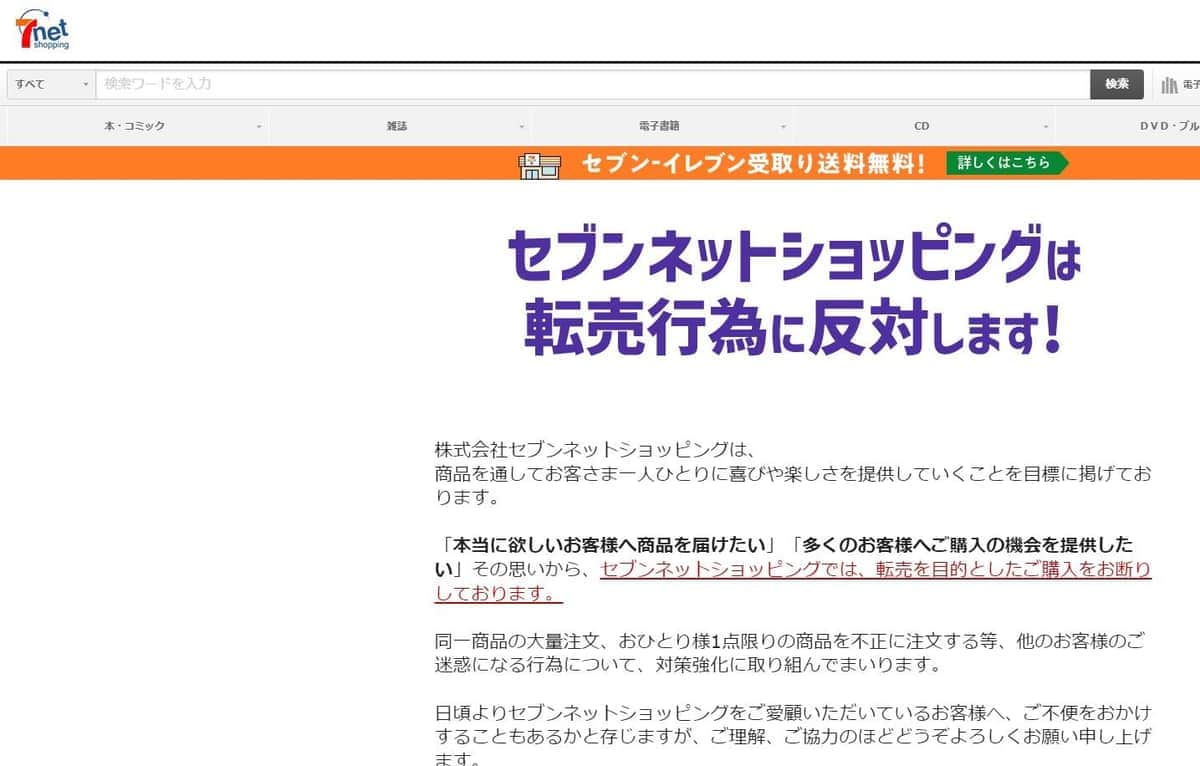Open the 電子書籍 category menu
This screenshot has width=1200, height=766.
pos(660,126)
